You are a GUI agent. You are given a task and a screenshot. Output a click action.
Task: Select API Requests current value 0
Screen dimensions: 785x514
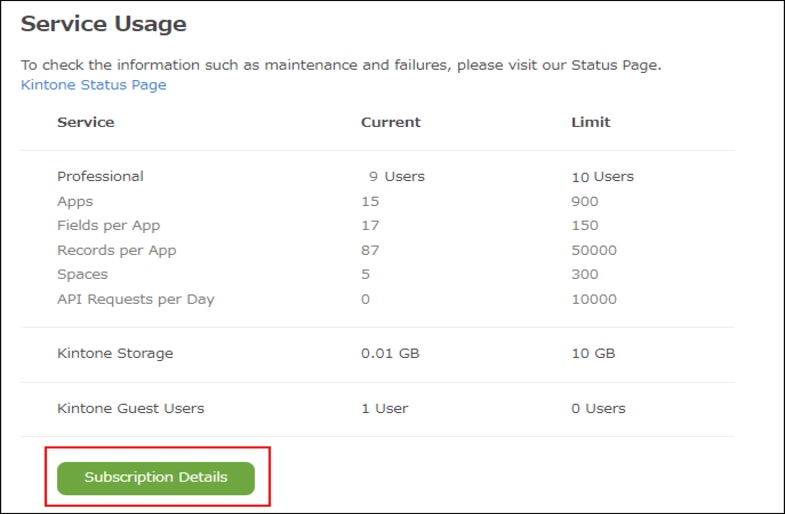pos(365,299)
